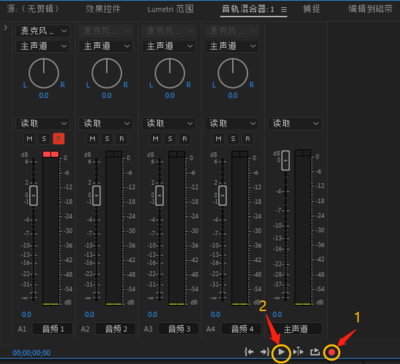The image size is (400, 364).
Task: Switch to the Edit to Tape tab
Action: tap(370, 9)
